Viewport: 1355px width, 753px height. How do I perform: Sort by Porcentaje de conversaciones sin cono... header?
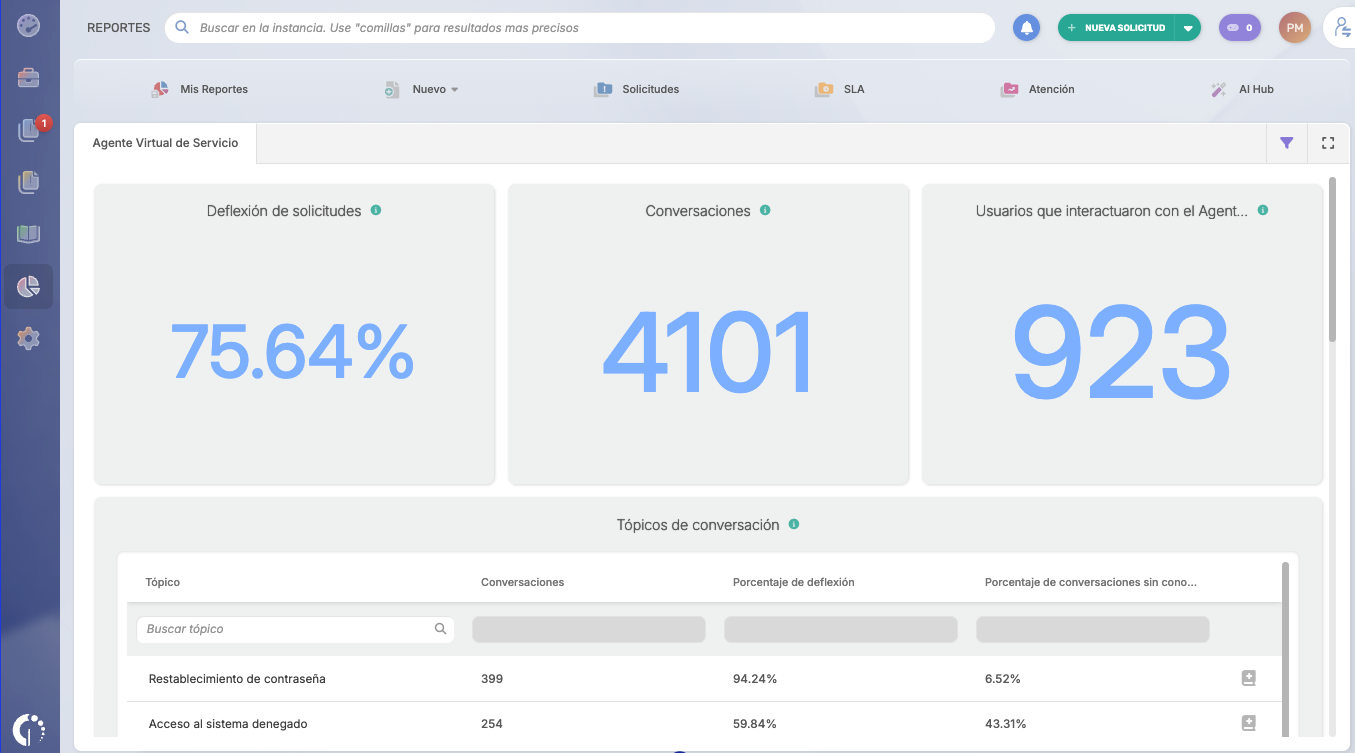coord(1091,582)
